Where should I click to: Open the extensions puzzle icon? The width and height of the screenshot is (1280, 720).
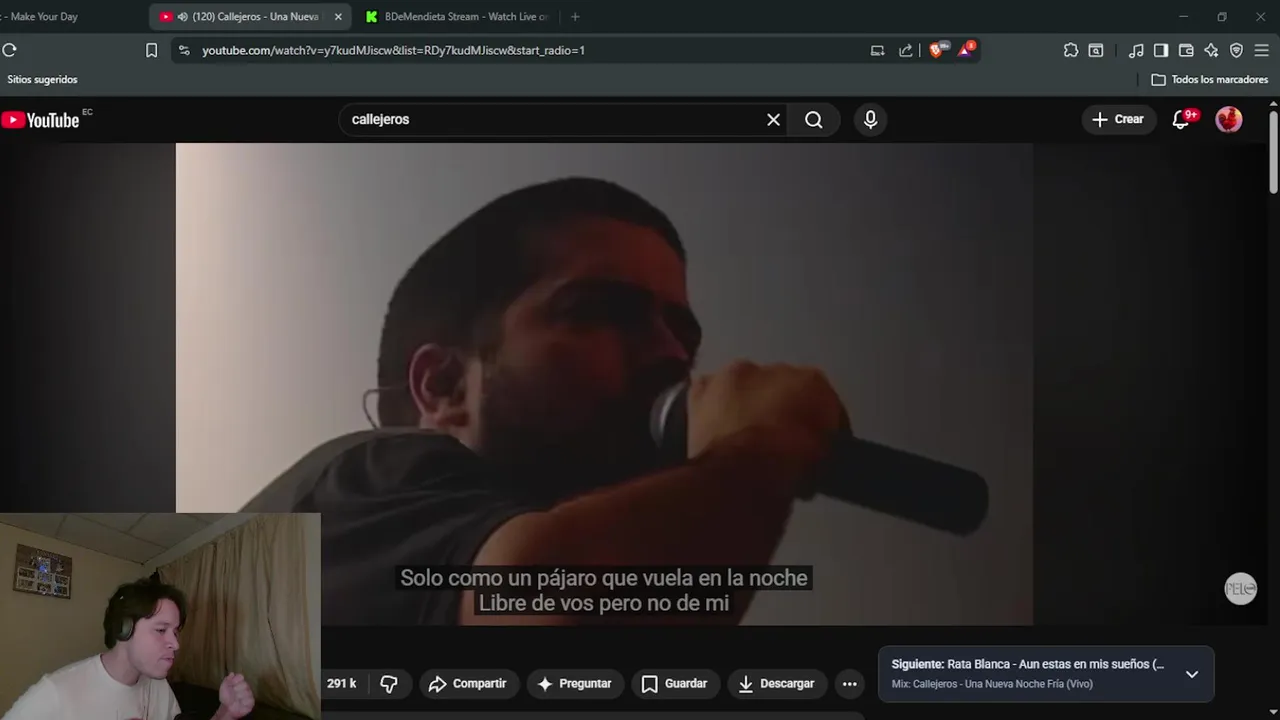[x=1071, y=50]
